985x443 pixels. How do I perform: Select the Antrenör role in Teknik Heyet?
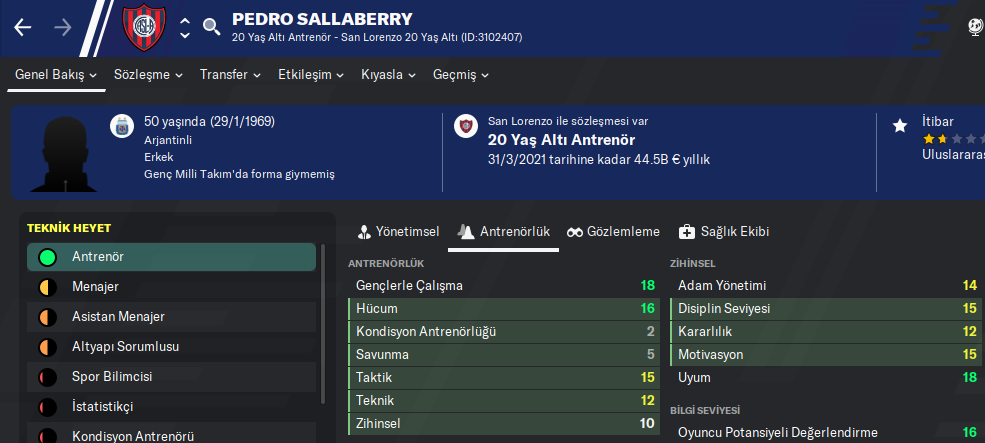pos(171,257)
